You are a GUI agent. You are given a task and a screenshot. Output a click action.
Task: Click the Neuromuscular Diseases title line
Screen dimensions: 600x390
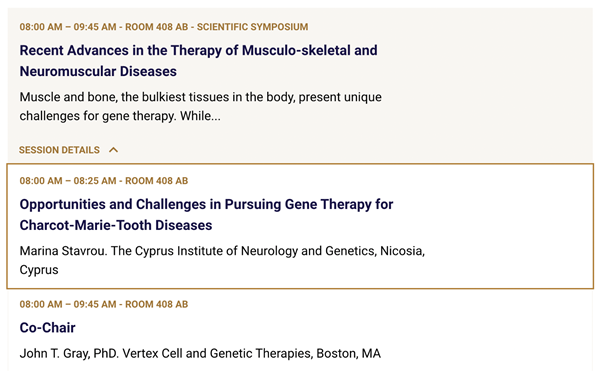98,71
